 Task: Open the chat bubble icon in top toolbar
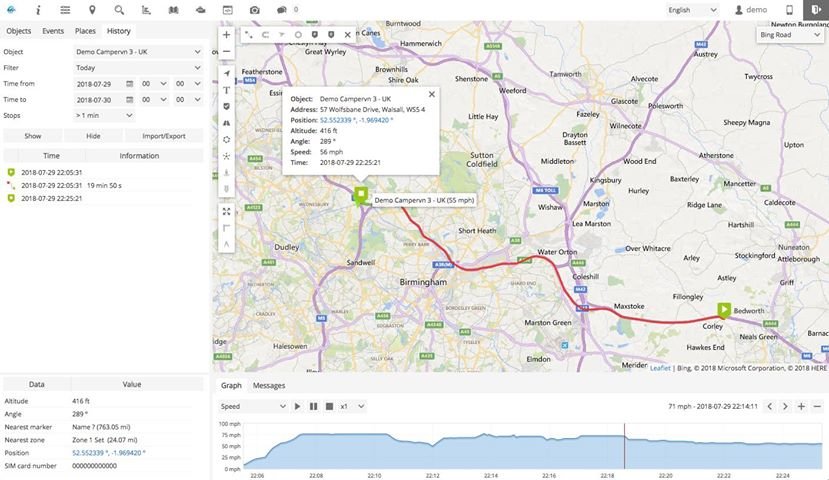click(281, 10)
